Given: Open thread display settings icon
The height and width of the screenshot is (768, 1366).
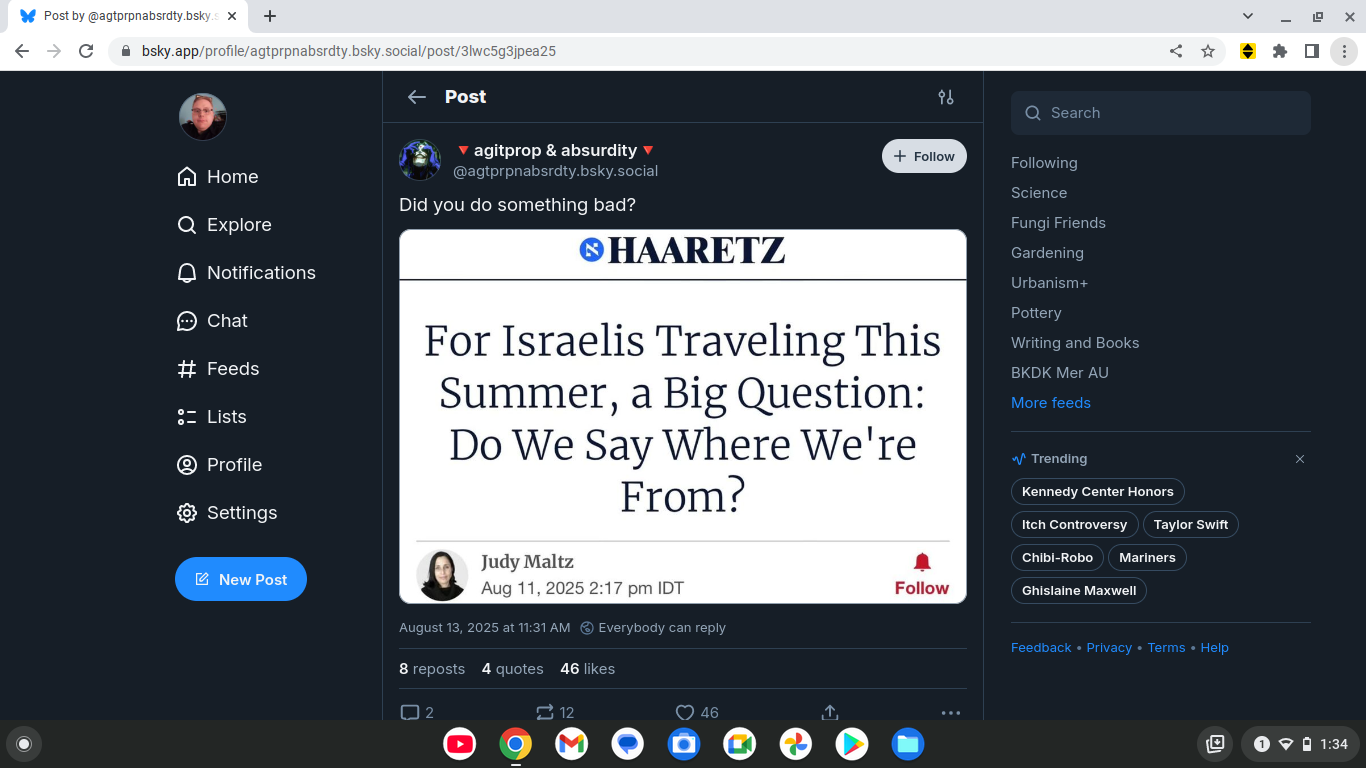Looking at the screenshot, I should [x=945, y=97].
